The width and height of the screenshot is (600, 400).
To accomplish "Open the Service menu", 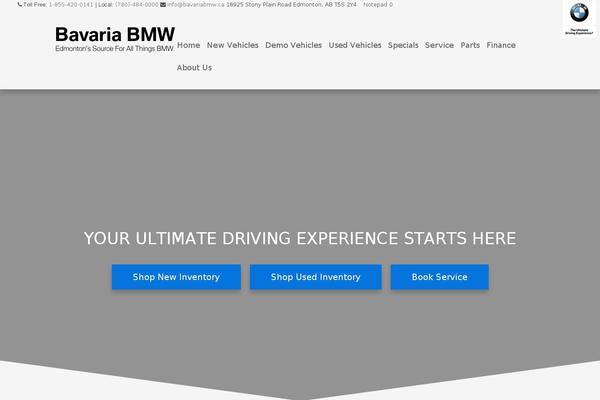I will coord(439,45).
